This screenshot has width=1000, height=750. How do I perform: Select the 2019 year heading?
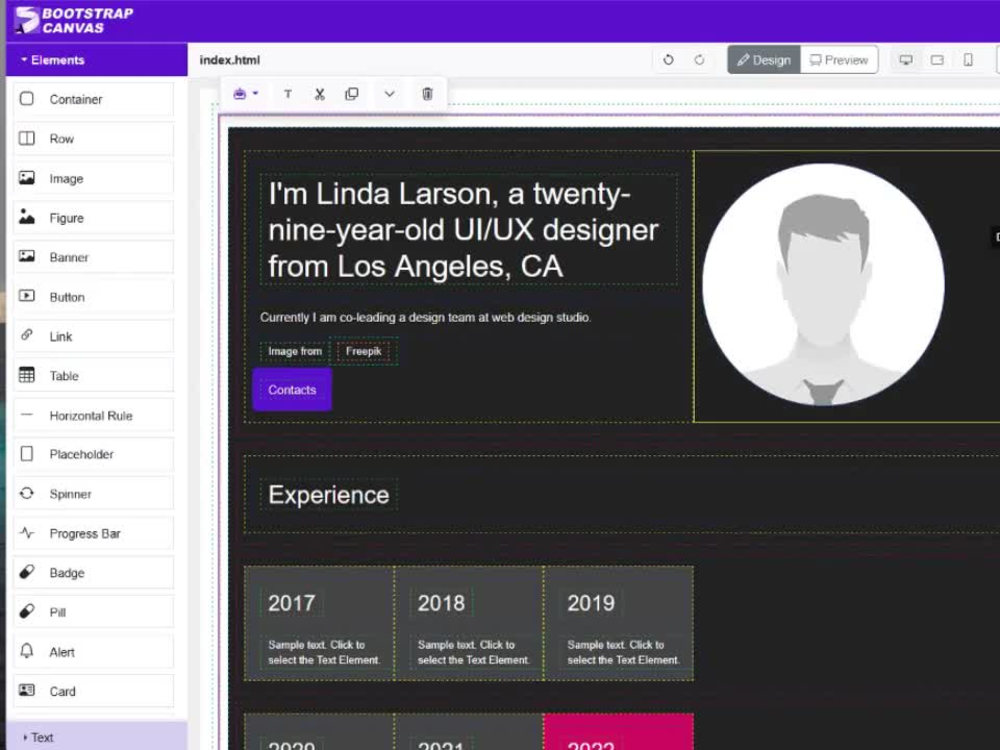click(x=591, y=603)
